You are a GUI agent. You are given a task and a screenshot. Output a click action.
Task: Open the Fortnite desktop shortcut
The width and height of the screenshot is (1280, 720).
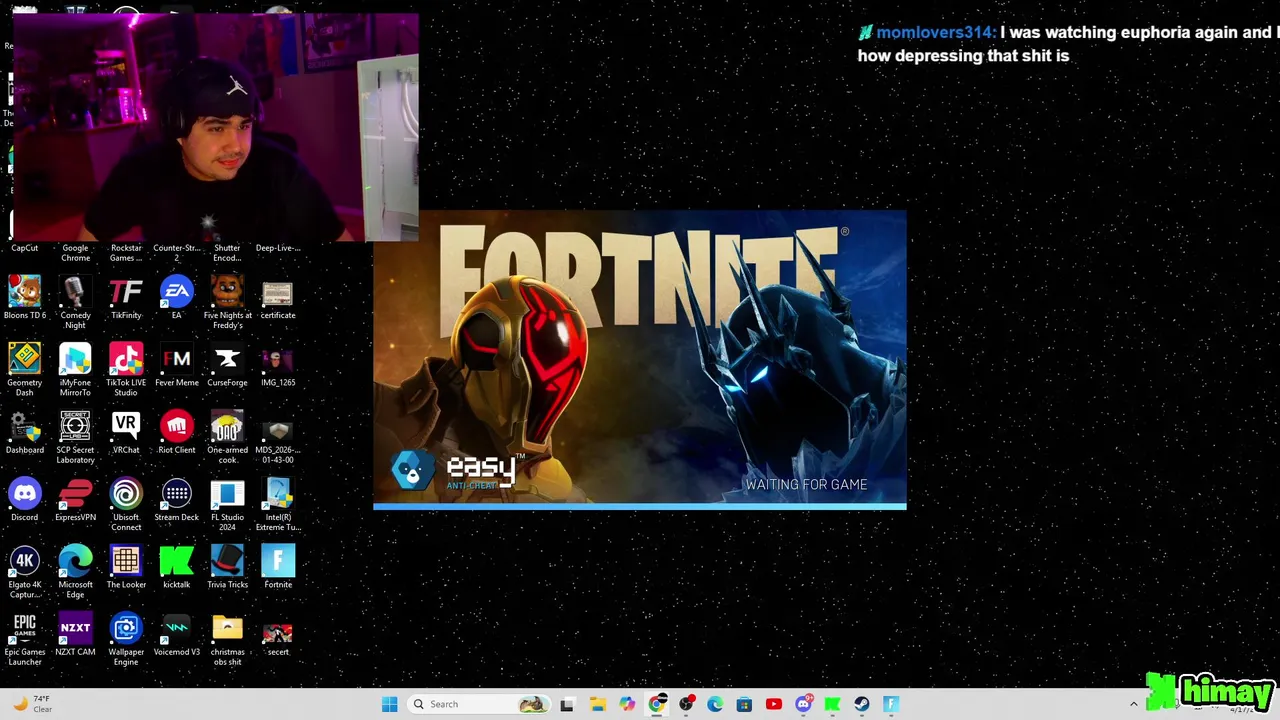tap(278, 566)
